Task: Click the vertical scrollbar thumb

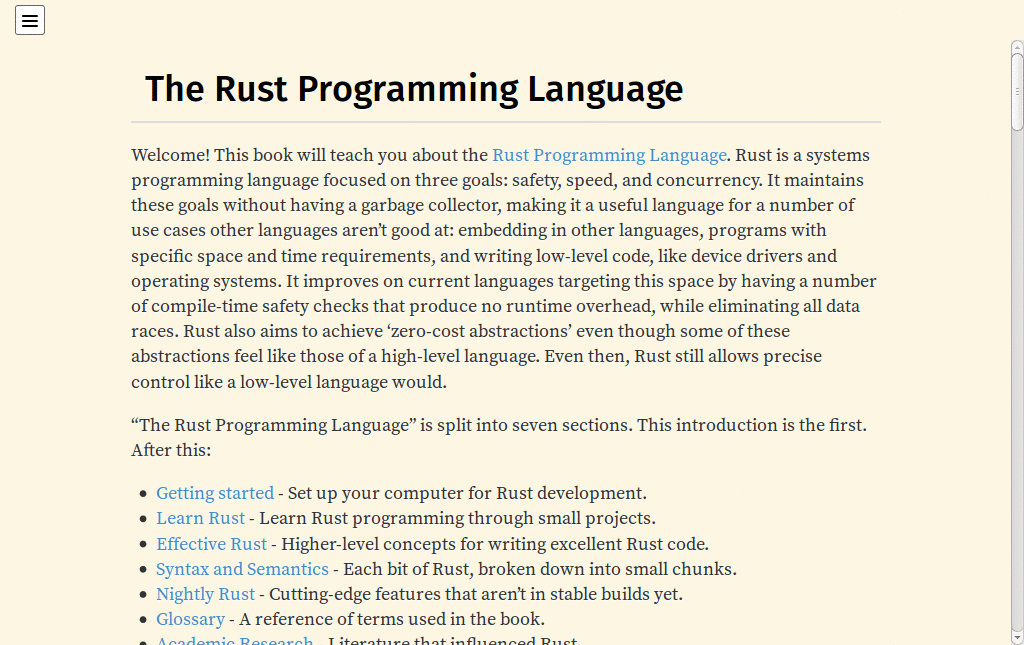Action: [x=1017, y=92]
